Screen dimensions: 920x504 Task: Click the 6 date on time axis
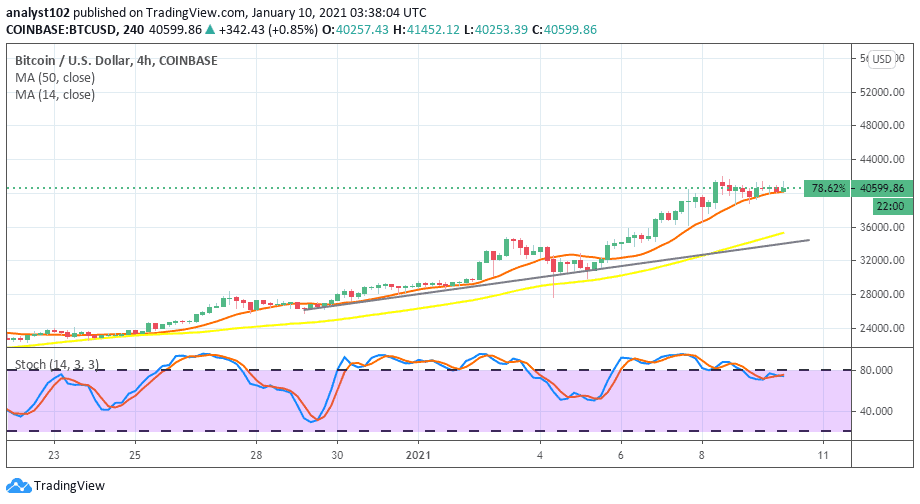[621, 455]
